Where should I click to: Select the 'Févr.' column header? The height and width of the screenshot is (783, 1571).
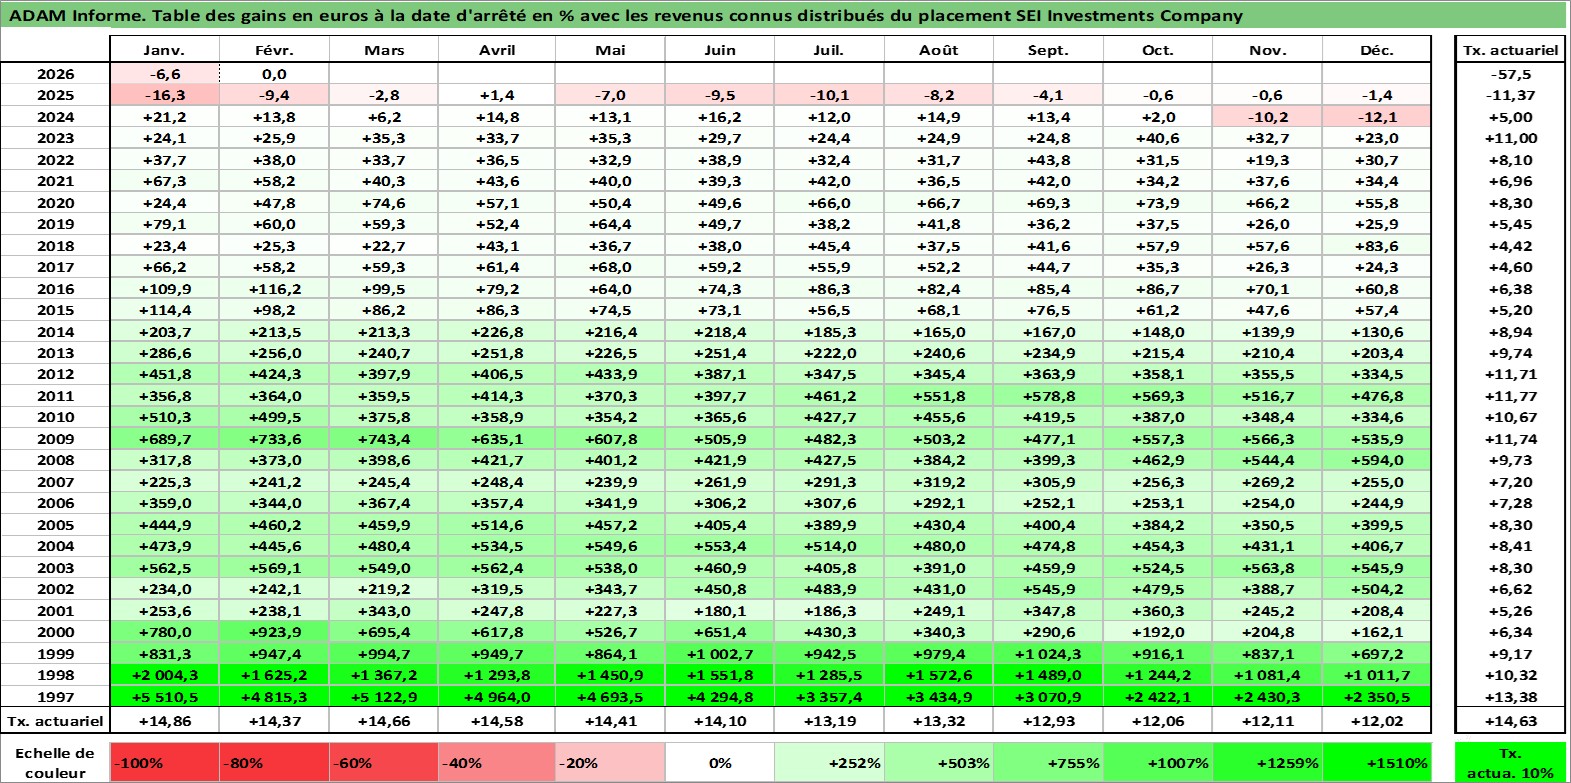(x=274, y=50)
